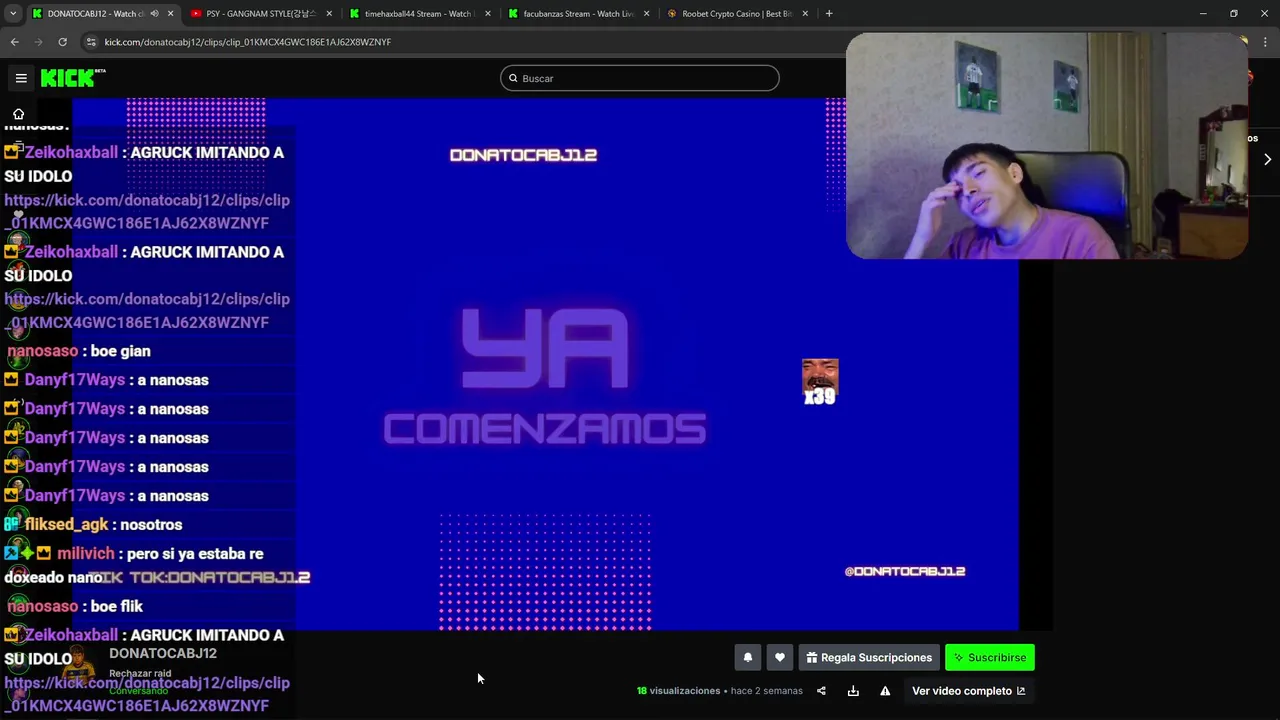Mute the DONATOCABJ12 tab audio icon

(154, 14)
